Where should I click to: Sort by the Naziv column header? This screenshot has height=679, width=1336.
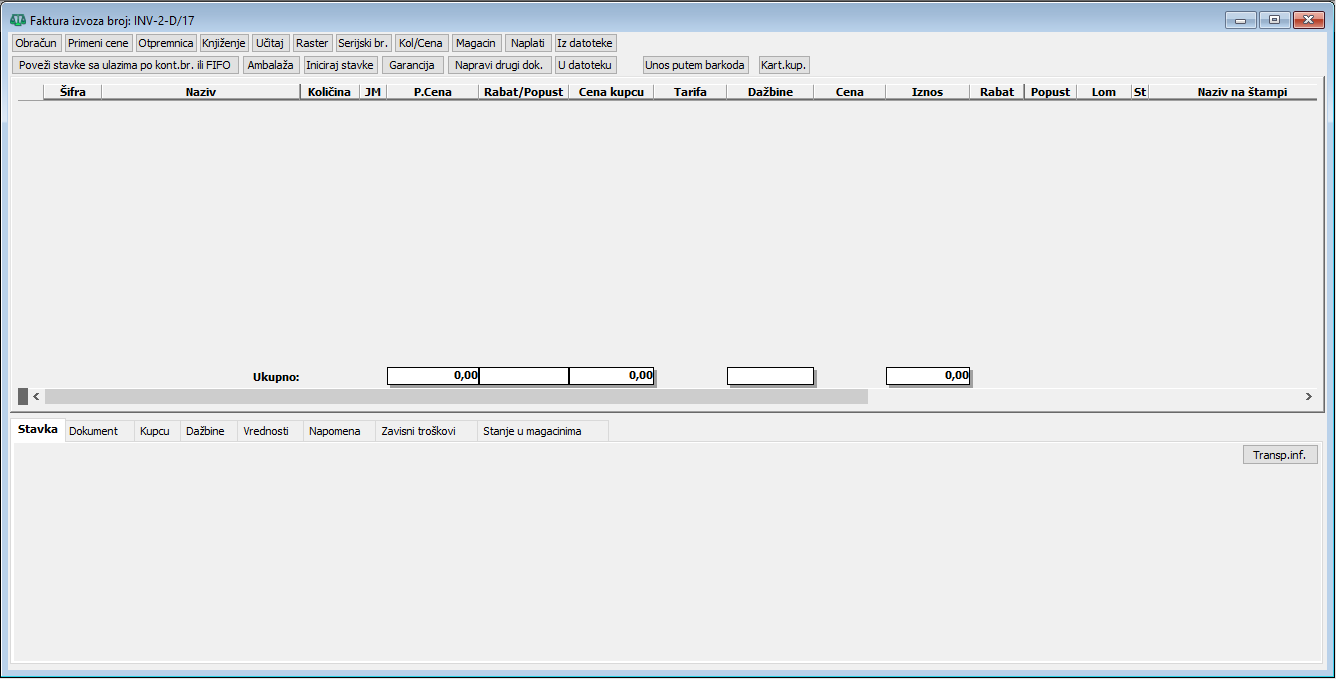201,92
